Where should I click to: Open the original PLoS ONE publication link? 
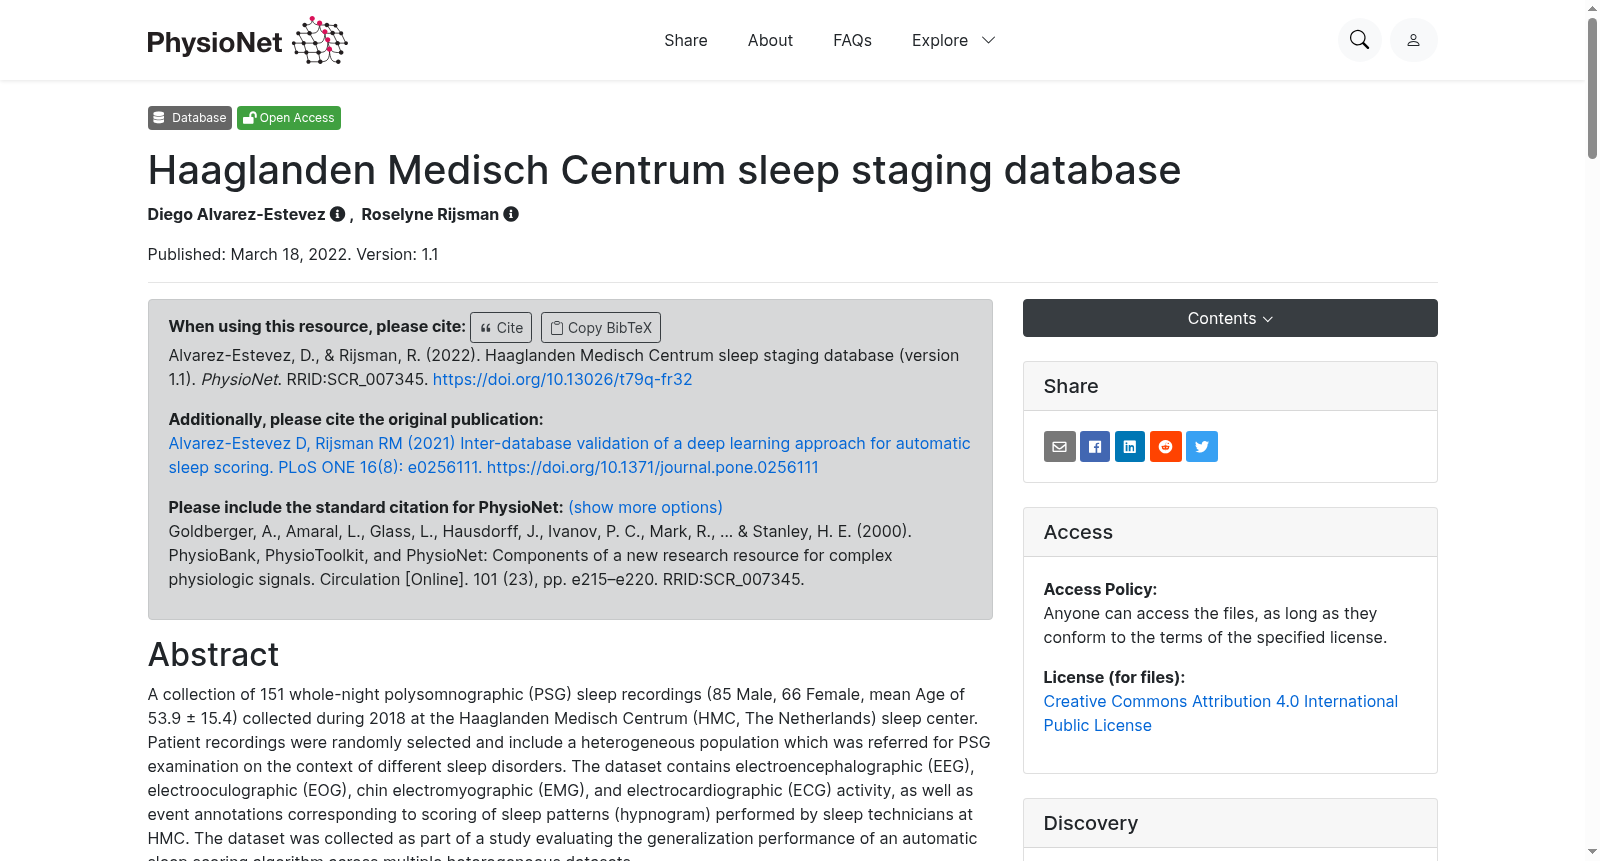(569, 455)
